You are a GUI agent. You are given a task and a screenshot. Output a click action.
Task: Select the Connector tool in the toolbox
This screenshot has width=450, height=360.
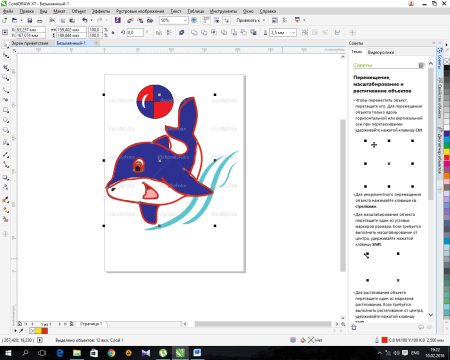pos(6,164)
